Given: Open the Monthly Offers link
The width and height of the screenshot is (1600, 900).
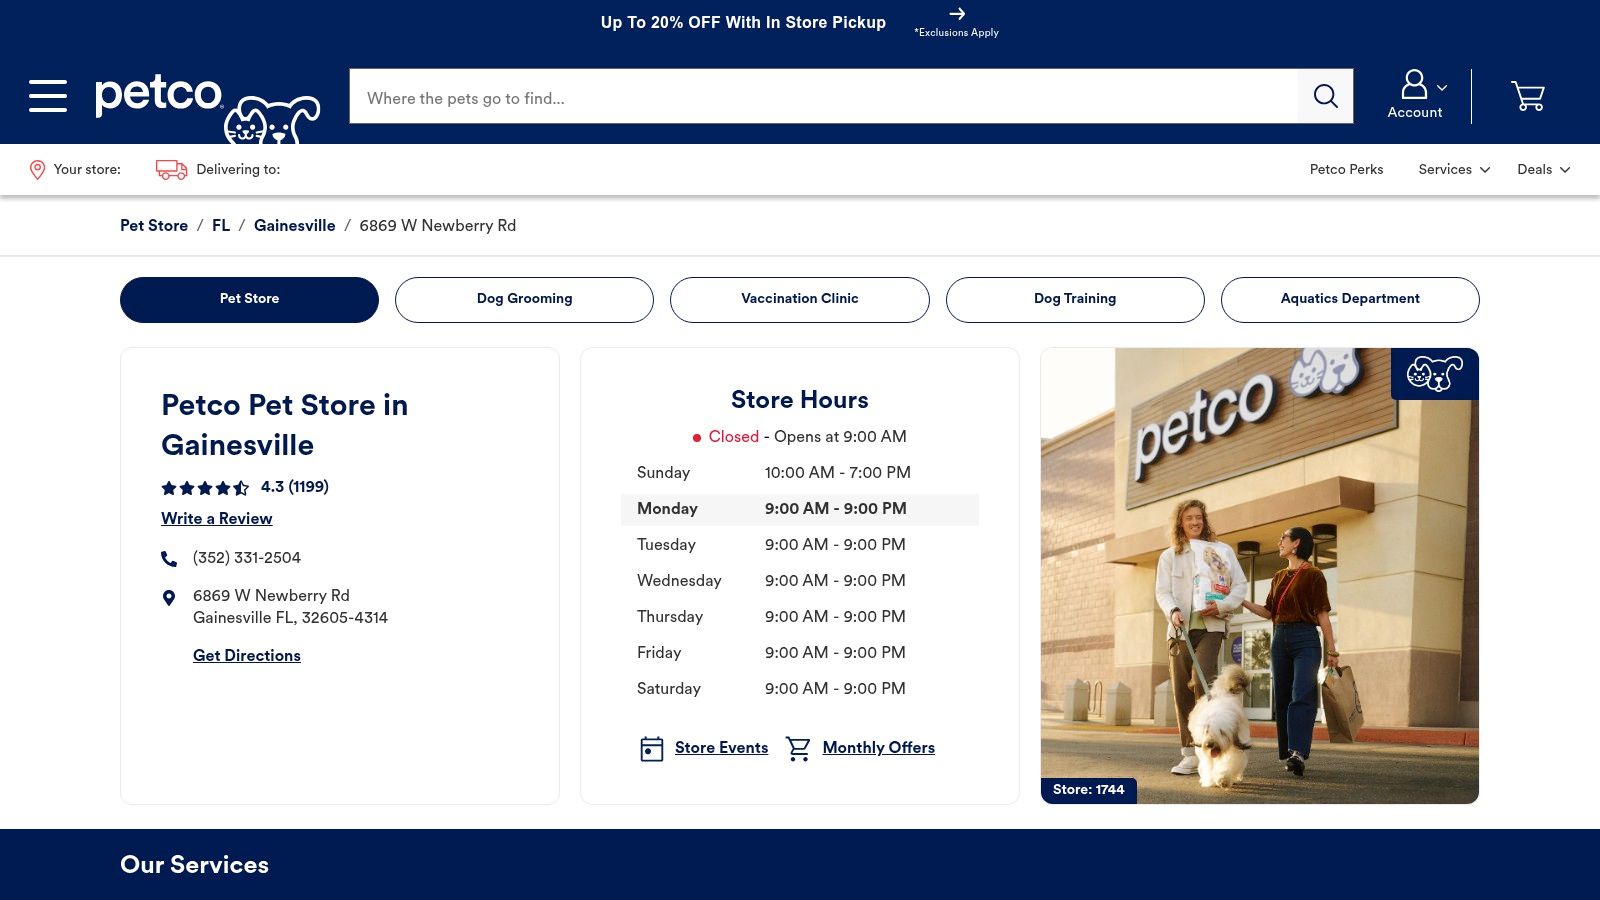Looking at the screenshot, I should pos(878,748).
